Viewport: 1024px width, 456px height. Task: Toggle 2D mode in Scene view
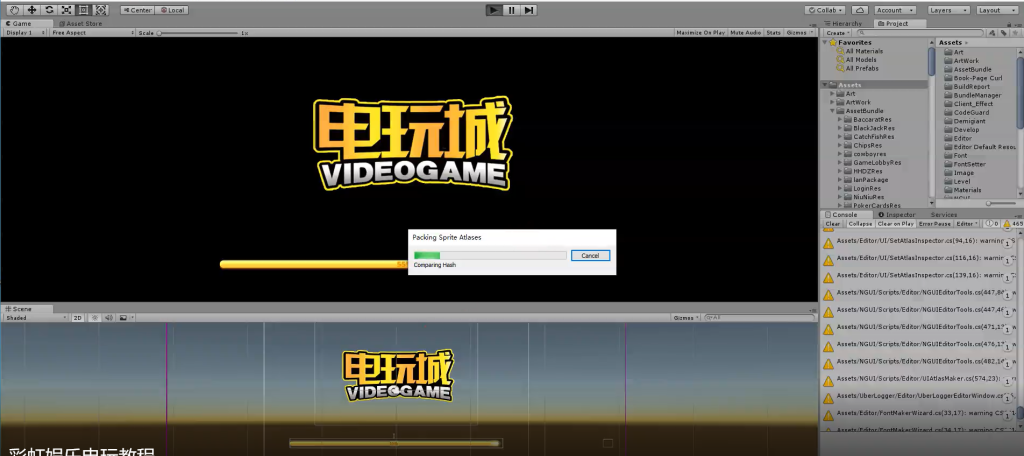coord(77,317)
